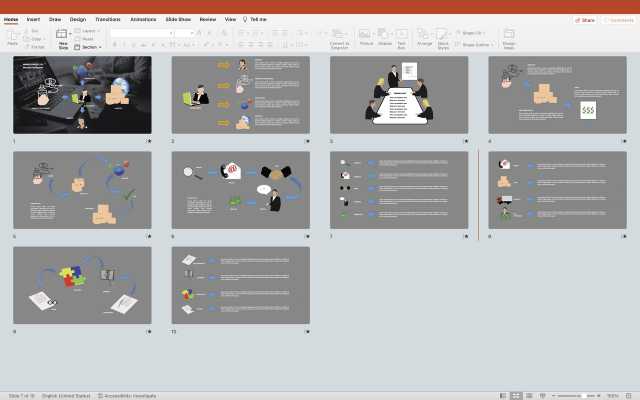
Task: Click the Paste icon in the ribbon
Action: pyautogui.click(x=12, y=36)
